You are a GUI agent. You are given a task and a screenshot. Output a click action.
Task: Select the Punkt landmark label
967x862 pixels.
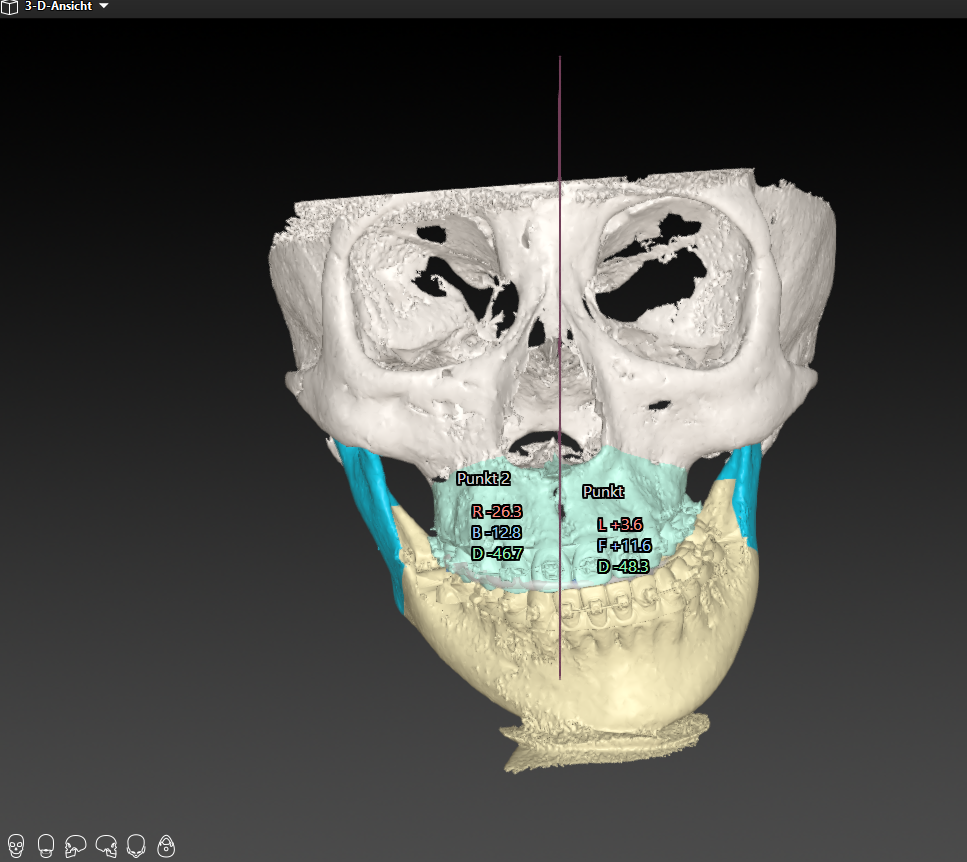tap(603, 492)
